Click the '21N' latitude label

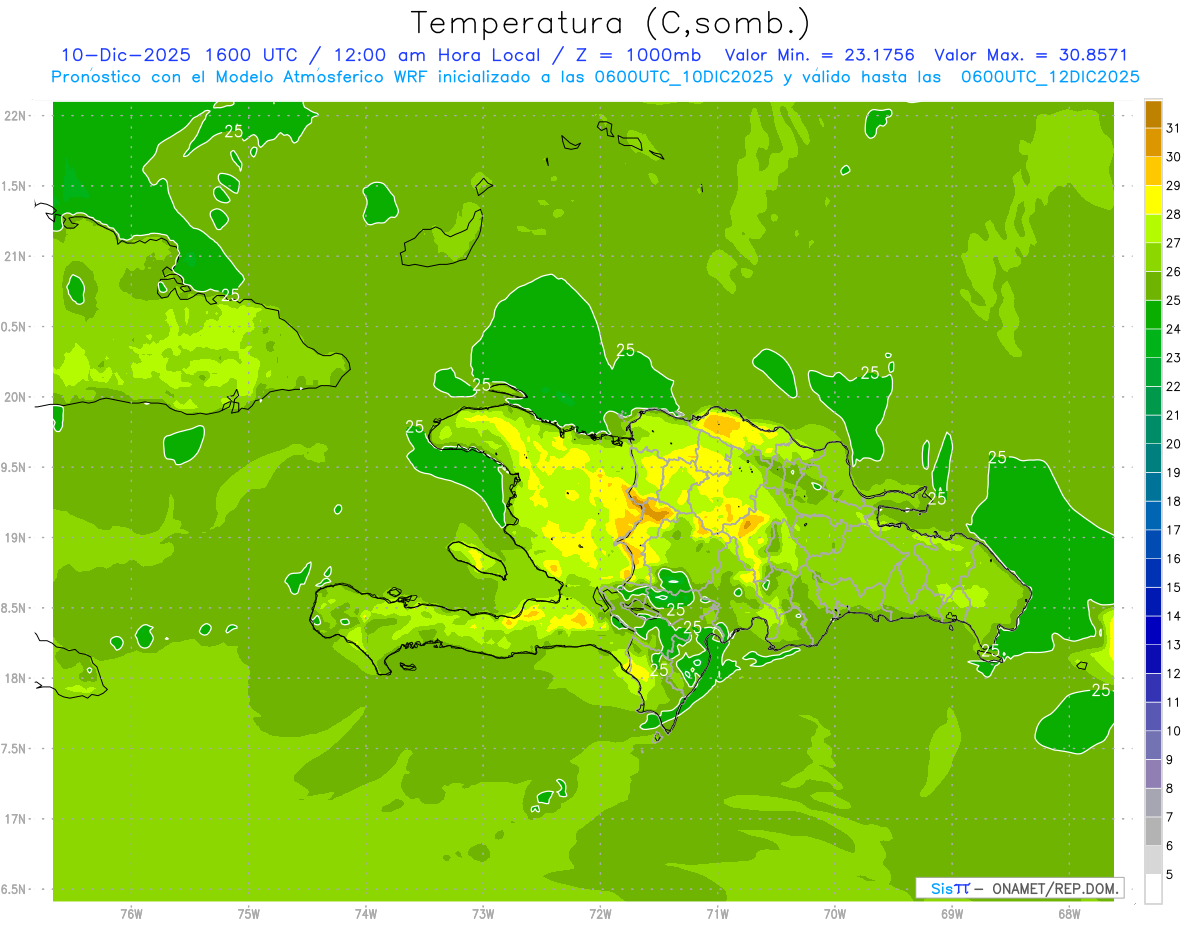coord(14,256)
